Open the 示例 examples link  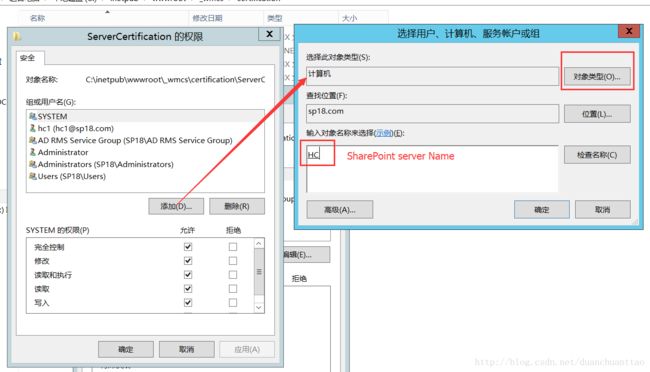click(383, 133)
